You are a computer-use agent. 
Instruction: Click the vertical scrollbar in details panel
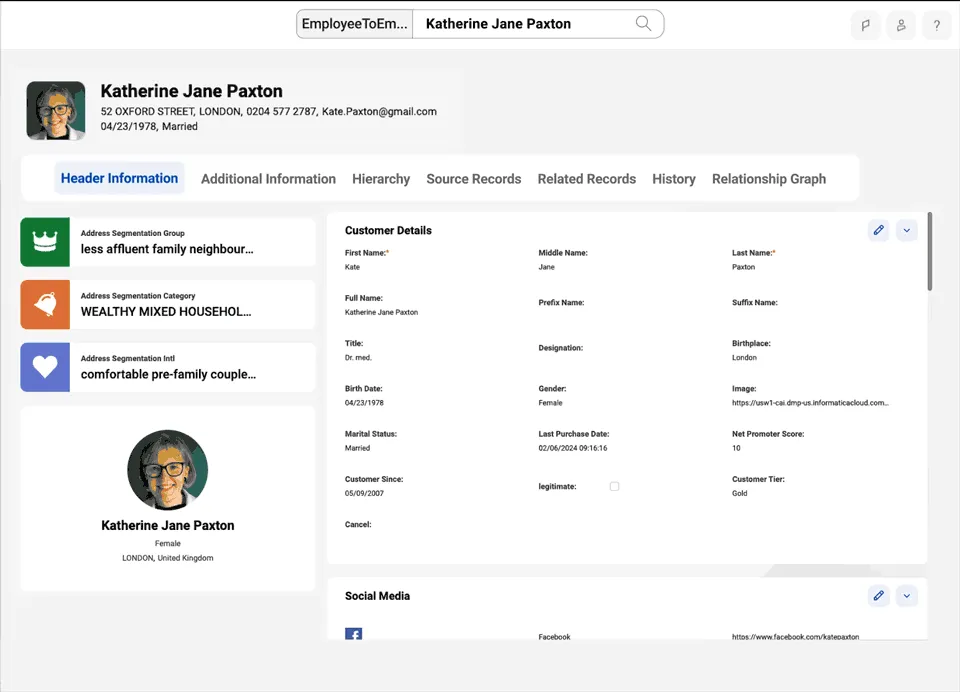[x=930, y=252]
